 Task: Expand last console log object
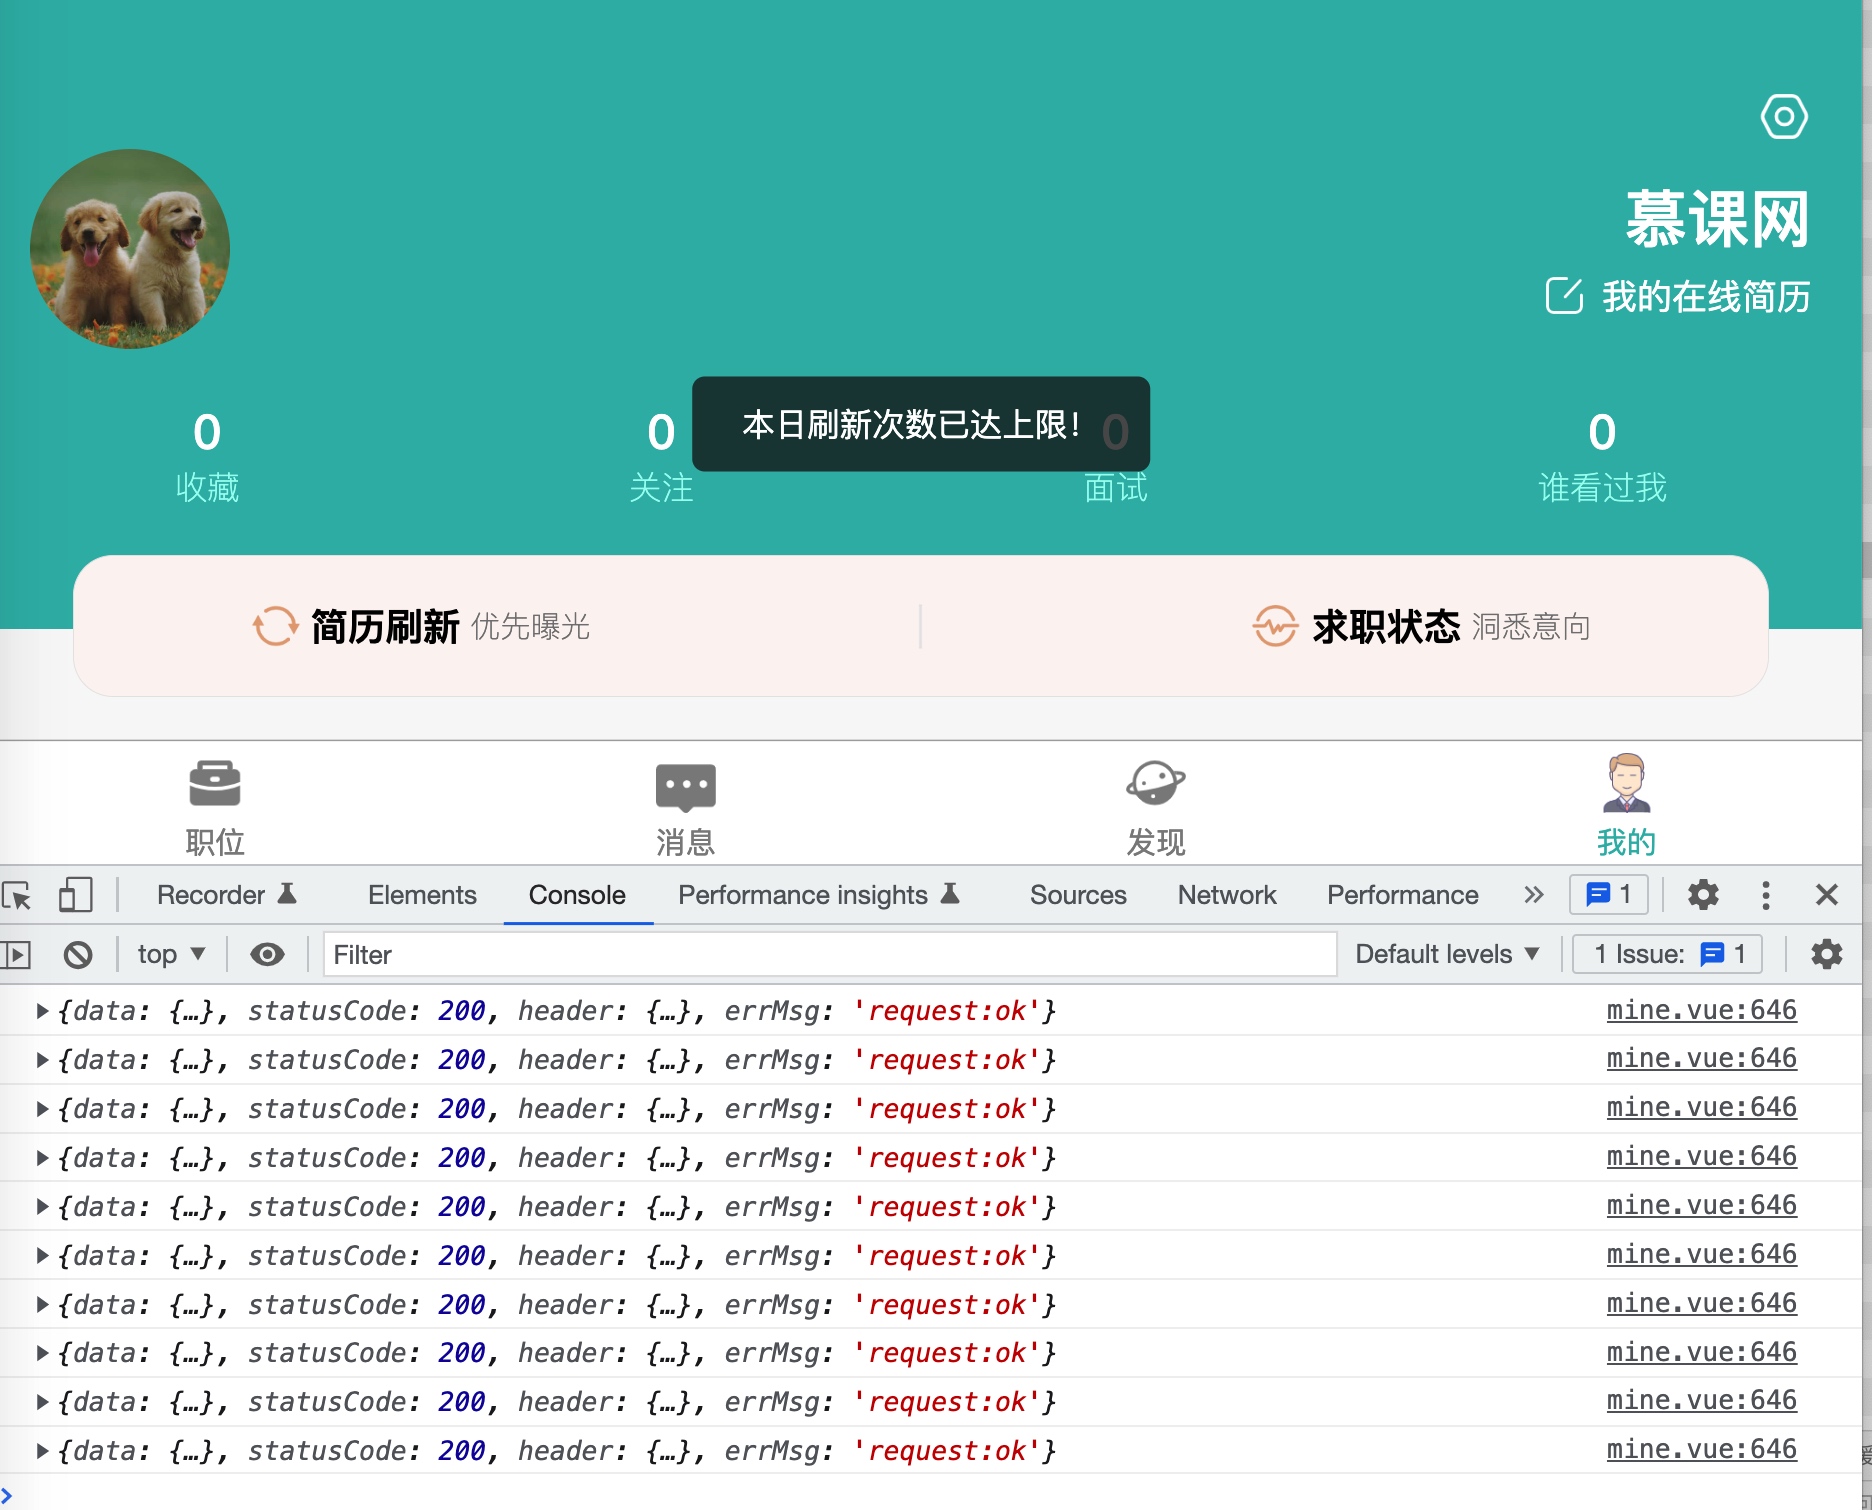[42, 1451]
